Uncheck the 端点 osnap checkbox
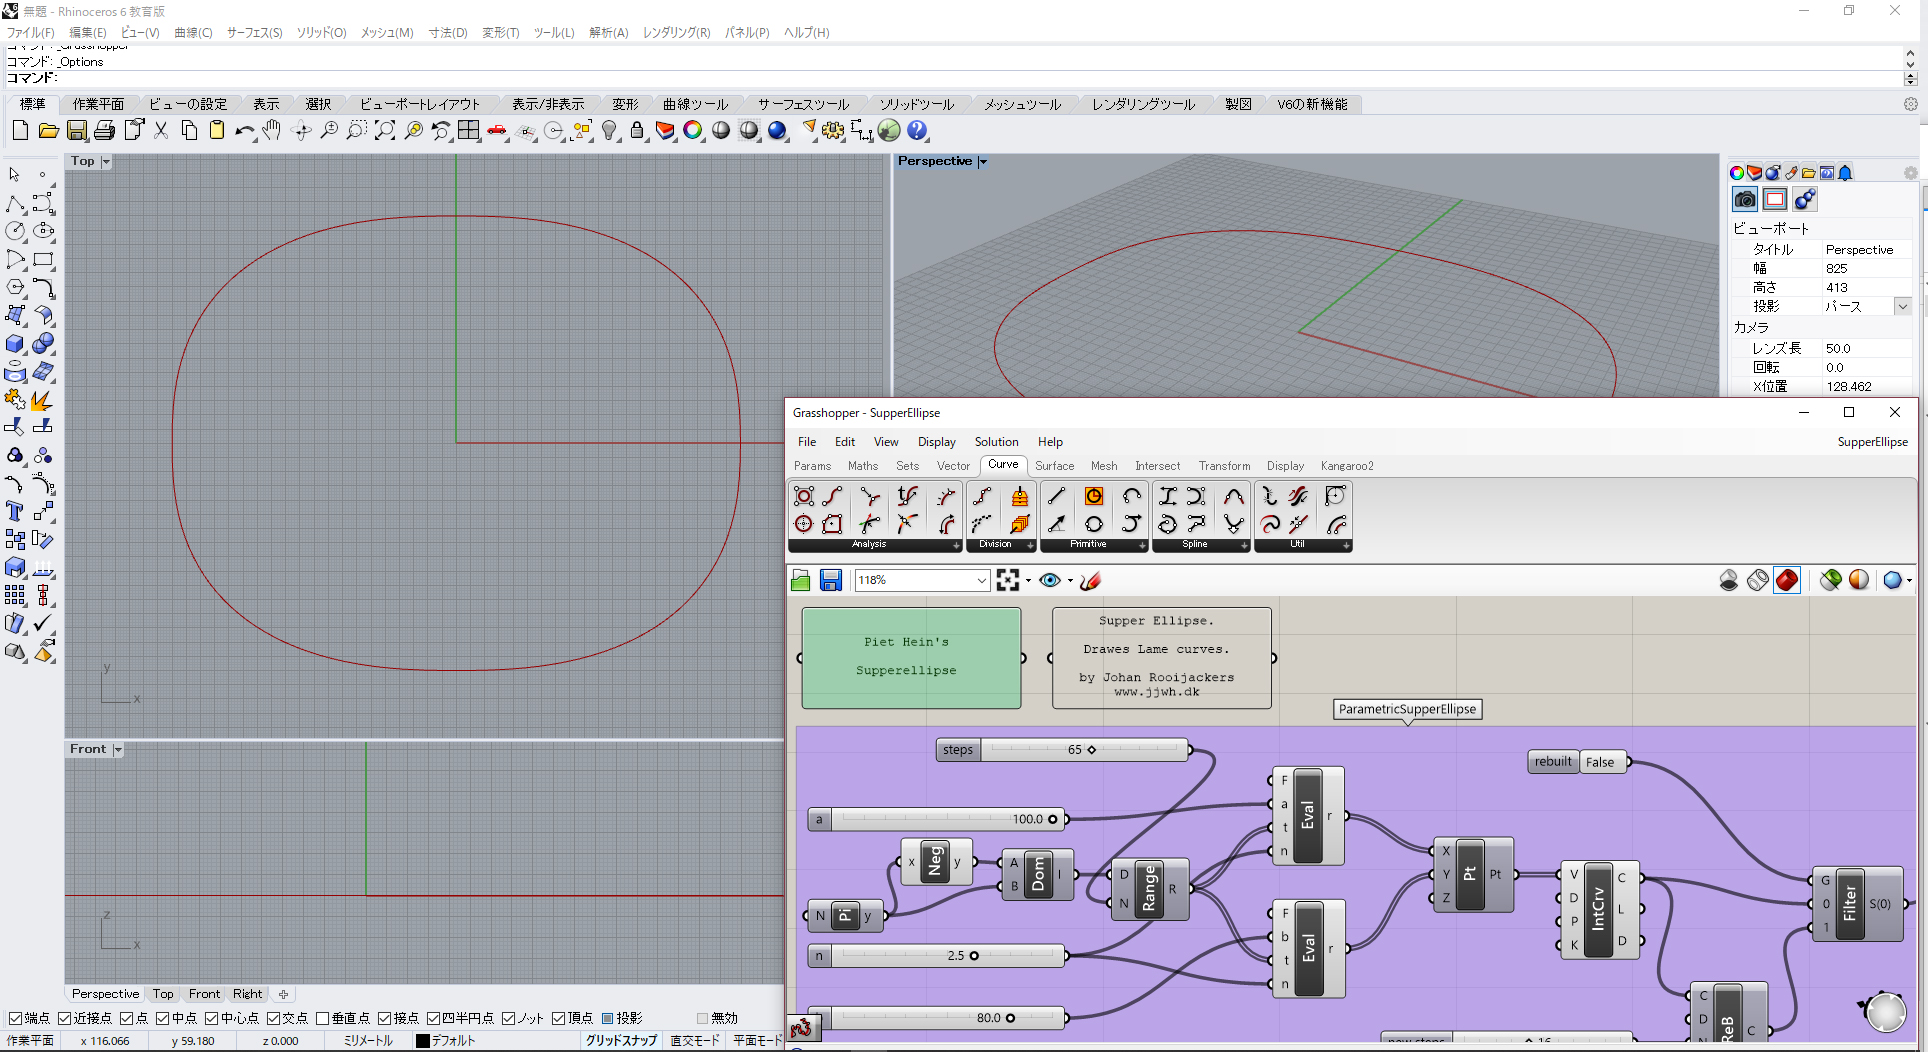Viewport: 1928px width, 1052px height. (x=15, y=1018)
